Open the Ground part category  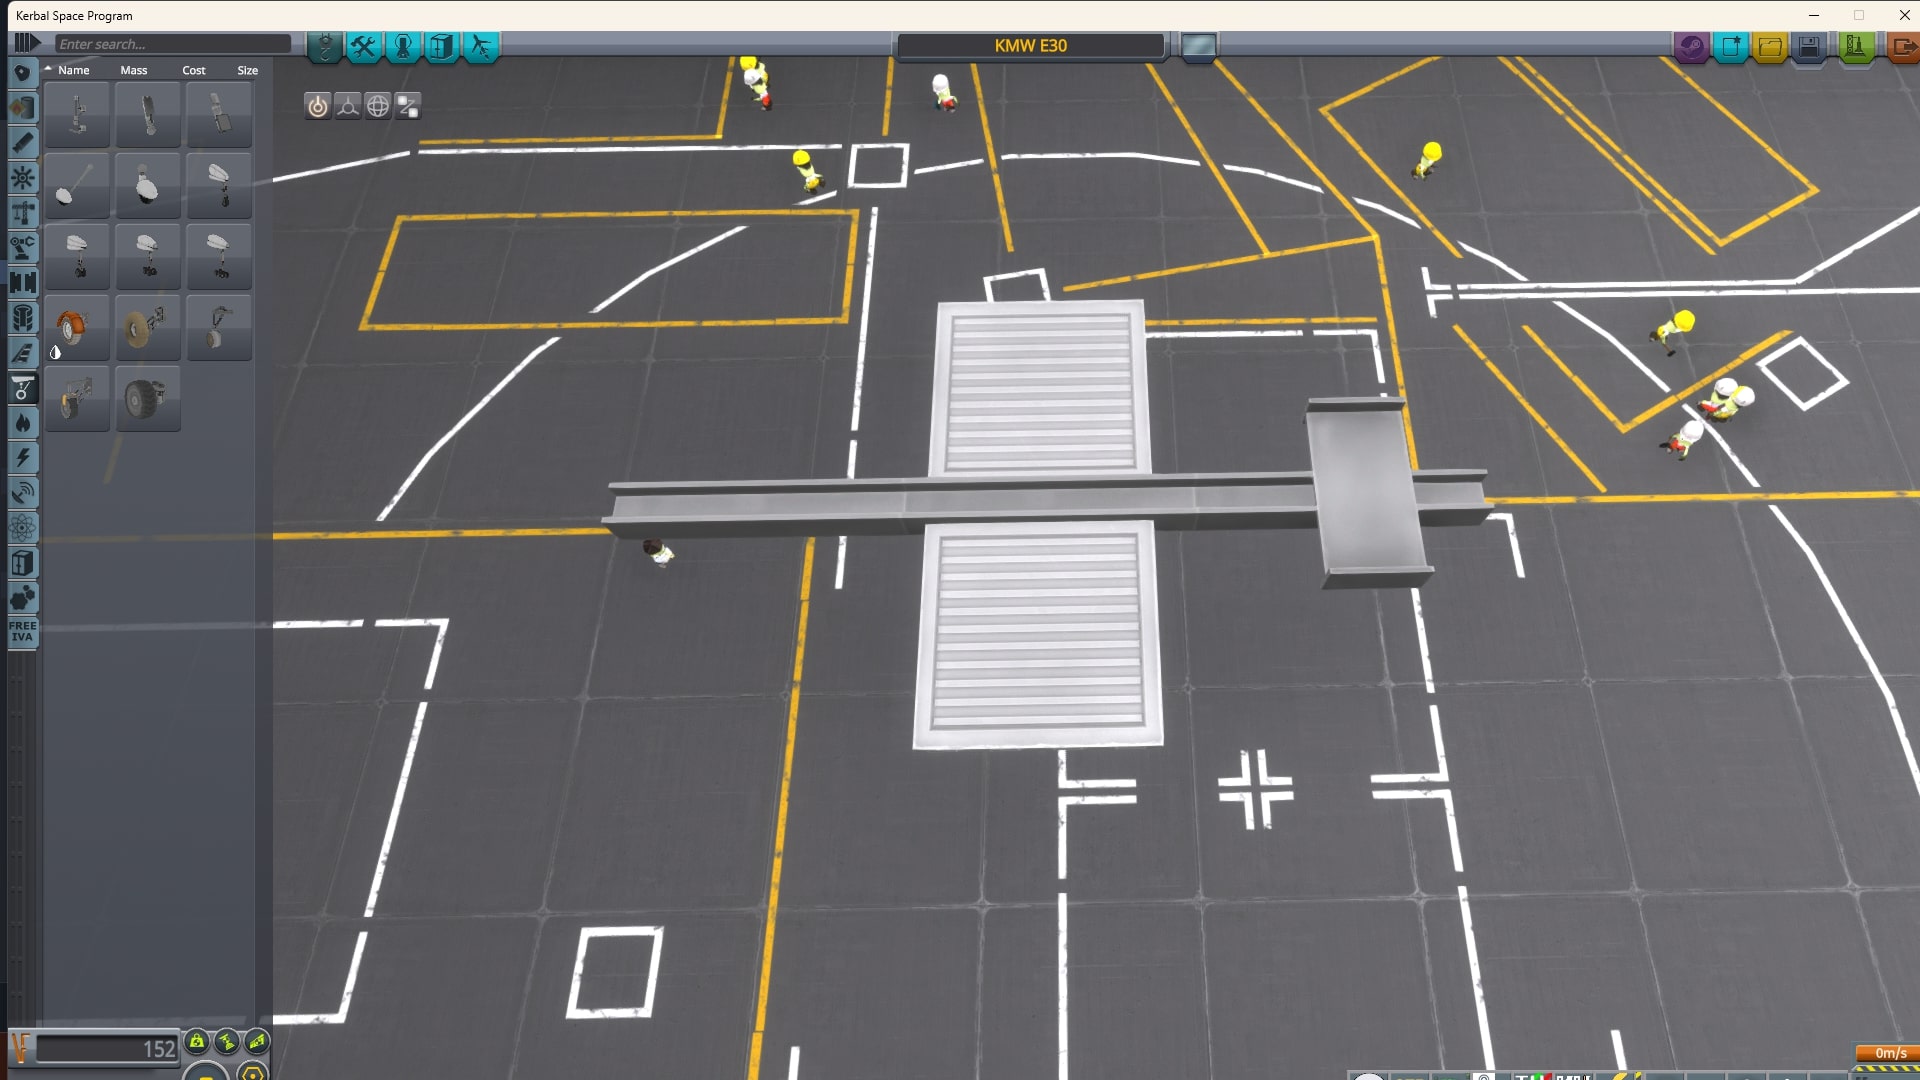22,388
